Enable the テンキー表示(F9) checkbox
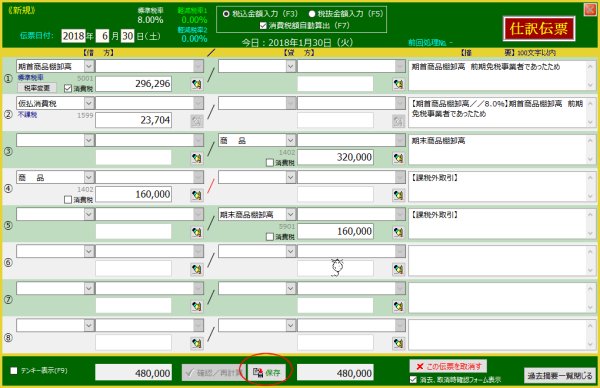Viewport: 600px width, 388px height. 14,370
